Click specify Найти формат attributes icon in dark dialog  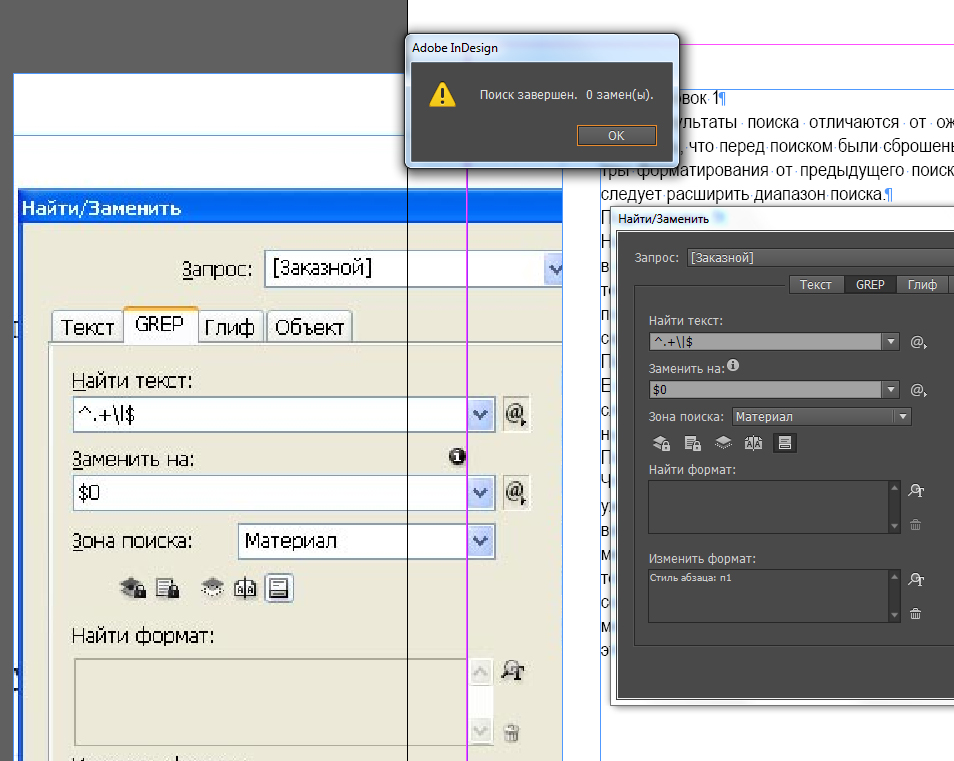pyautogui.click(x=915, y=490)
